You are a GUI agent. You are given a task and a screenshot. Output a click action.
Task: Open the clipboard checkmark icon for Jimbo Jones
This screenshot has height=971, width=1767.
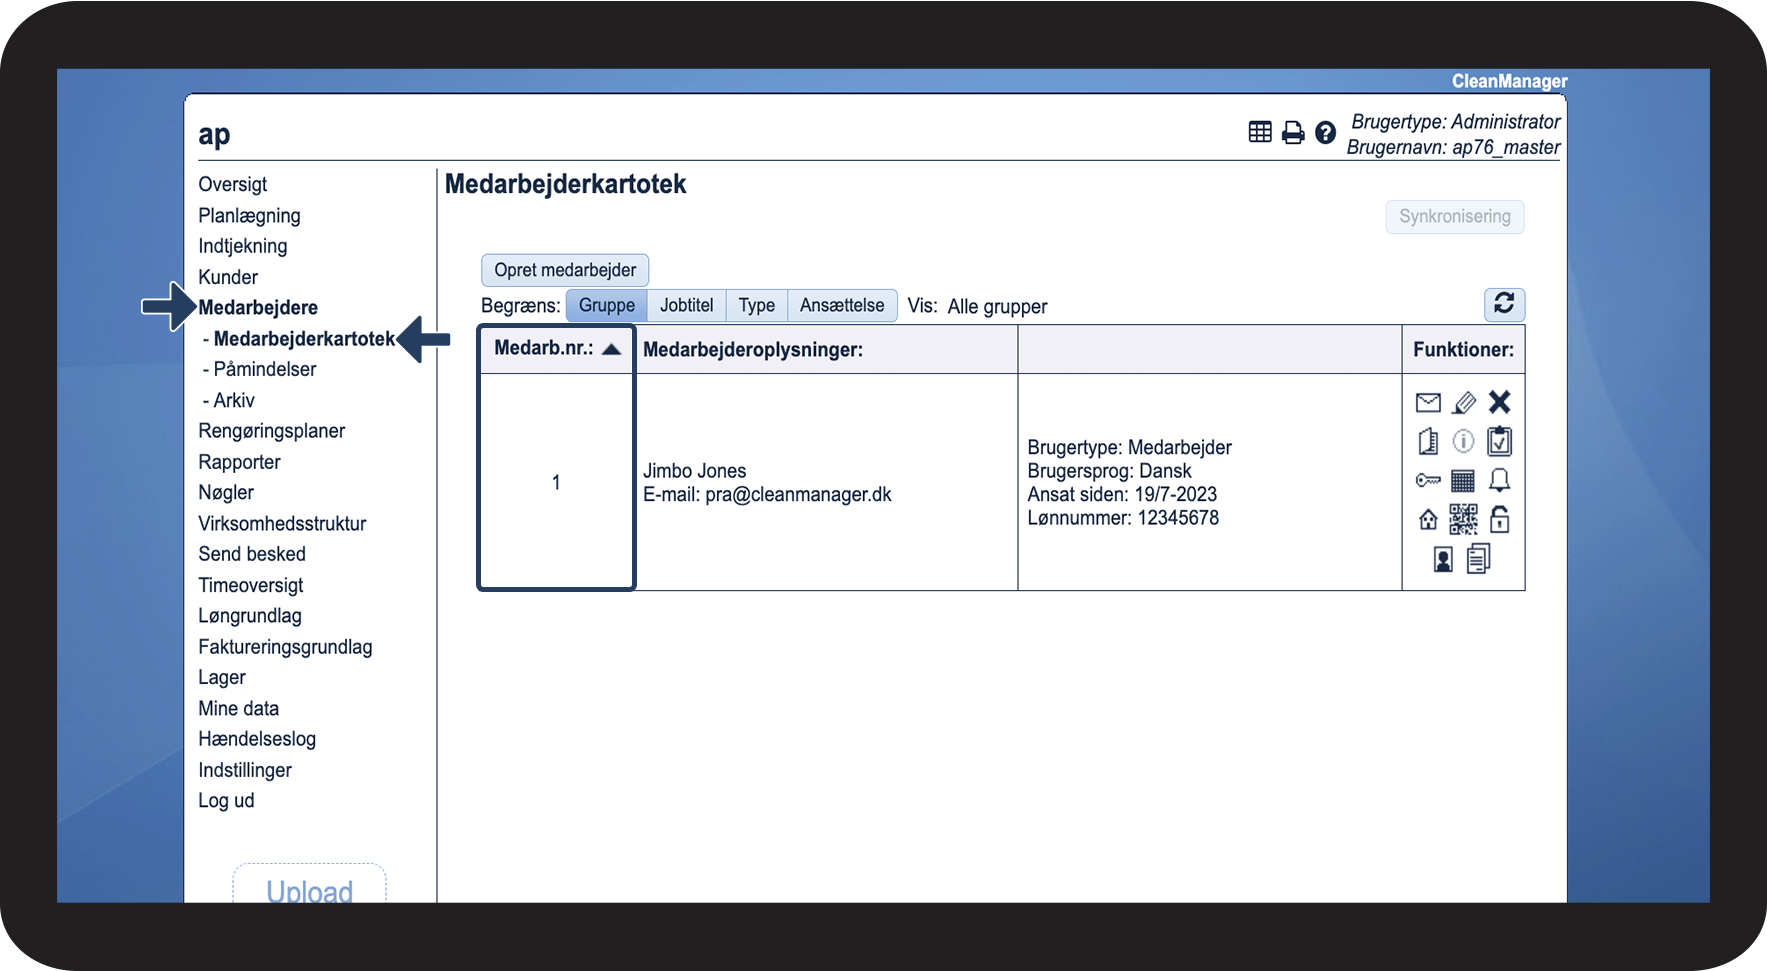[x=1499, y=441]
